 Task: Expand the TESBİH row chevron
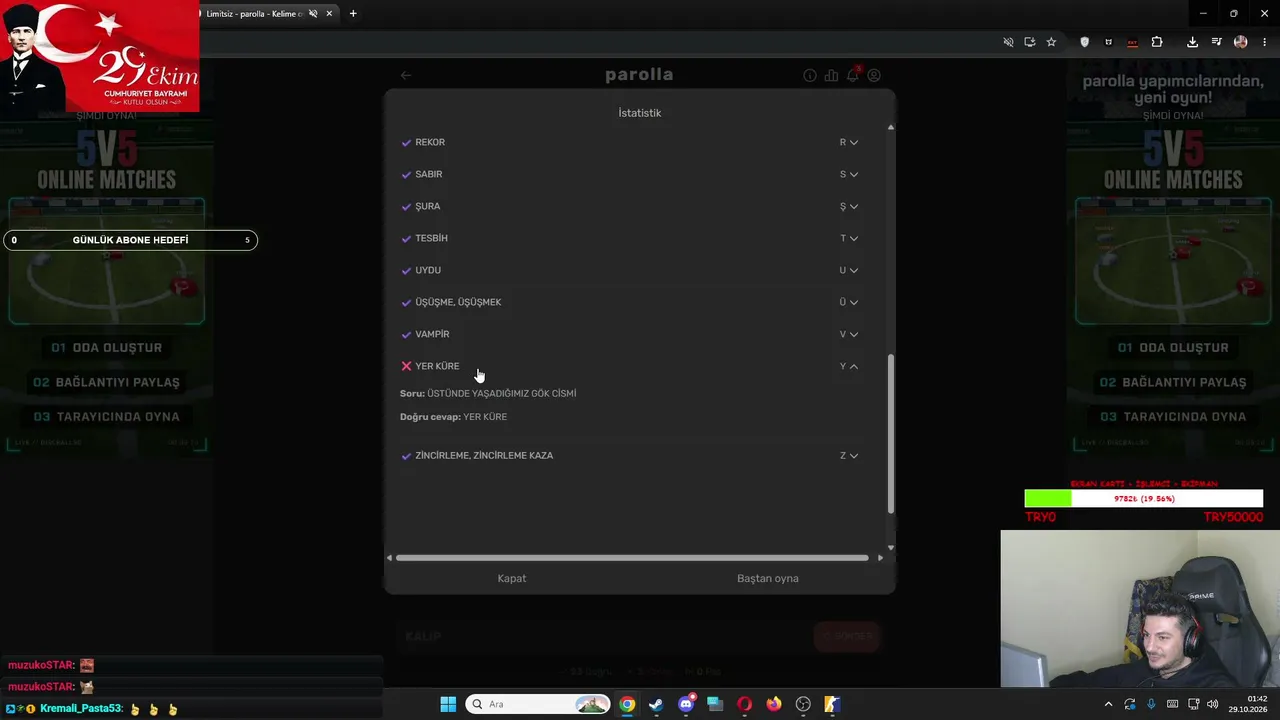[x=853, y=238]
